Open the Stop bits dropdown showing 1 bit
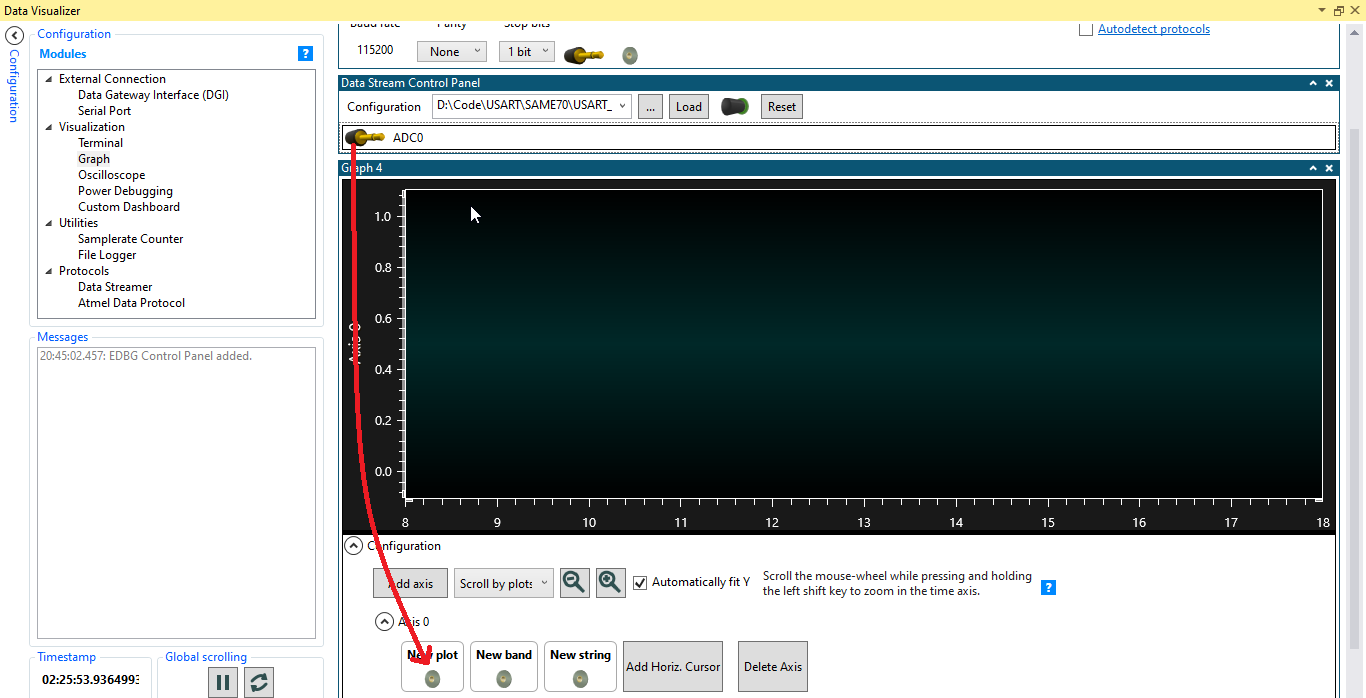 pyautogui.click(x=526, y=52)
